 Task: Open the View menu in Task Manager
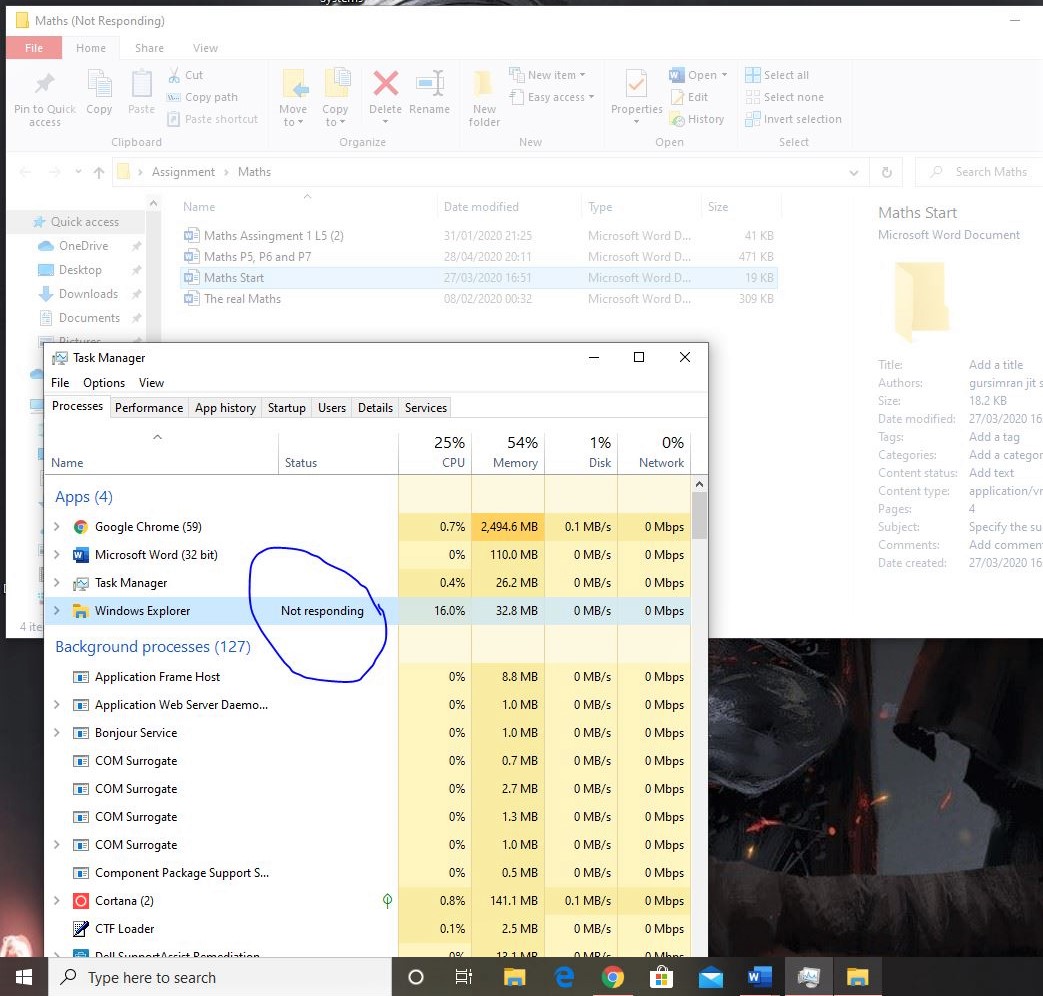coord(151,383)
